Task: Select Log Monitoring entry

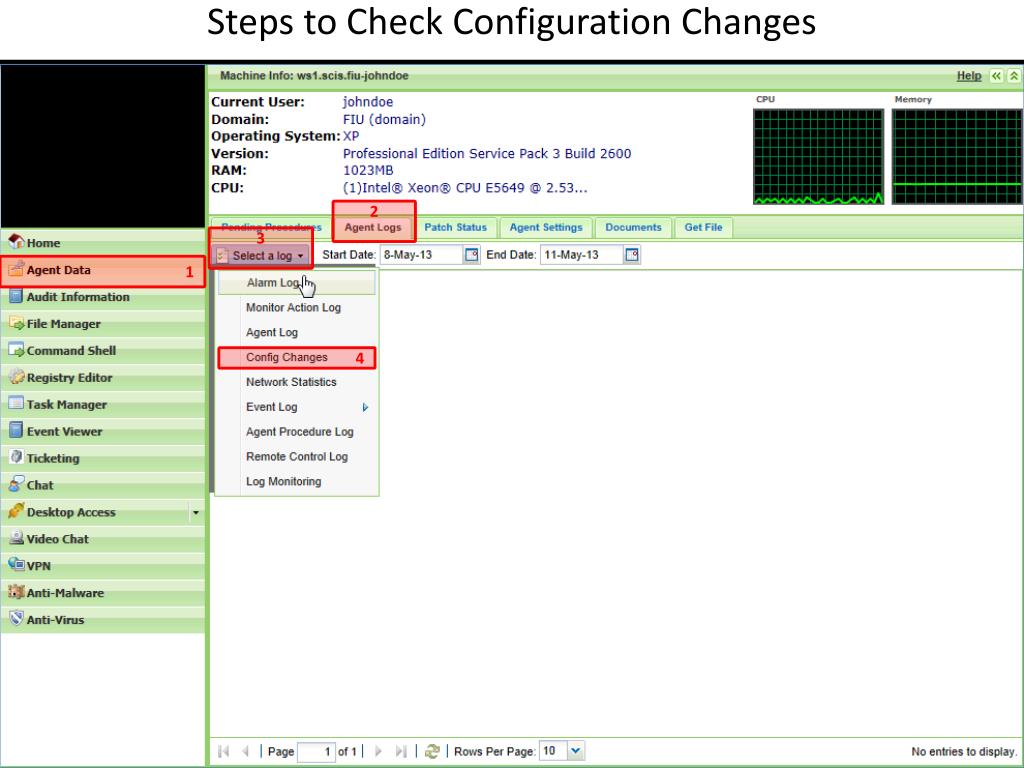Action: pyautogui.click(x=297, y=481)
